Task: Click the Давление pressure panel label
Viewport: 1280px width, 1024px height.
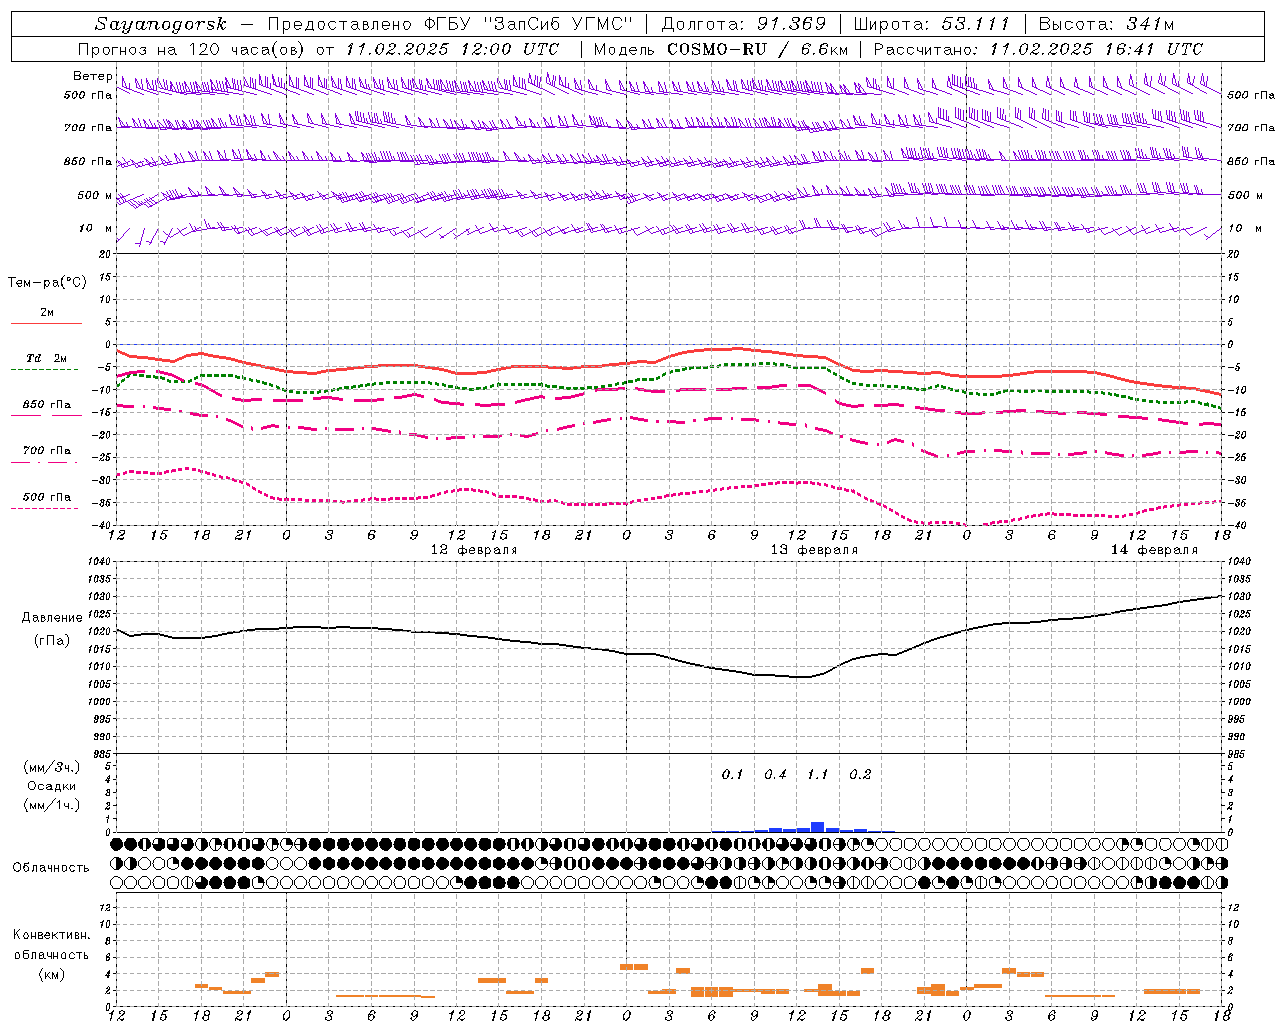Action: pos(52,618)
